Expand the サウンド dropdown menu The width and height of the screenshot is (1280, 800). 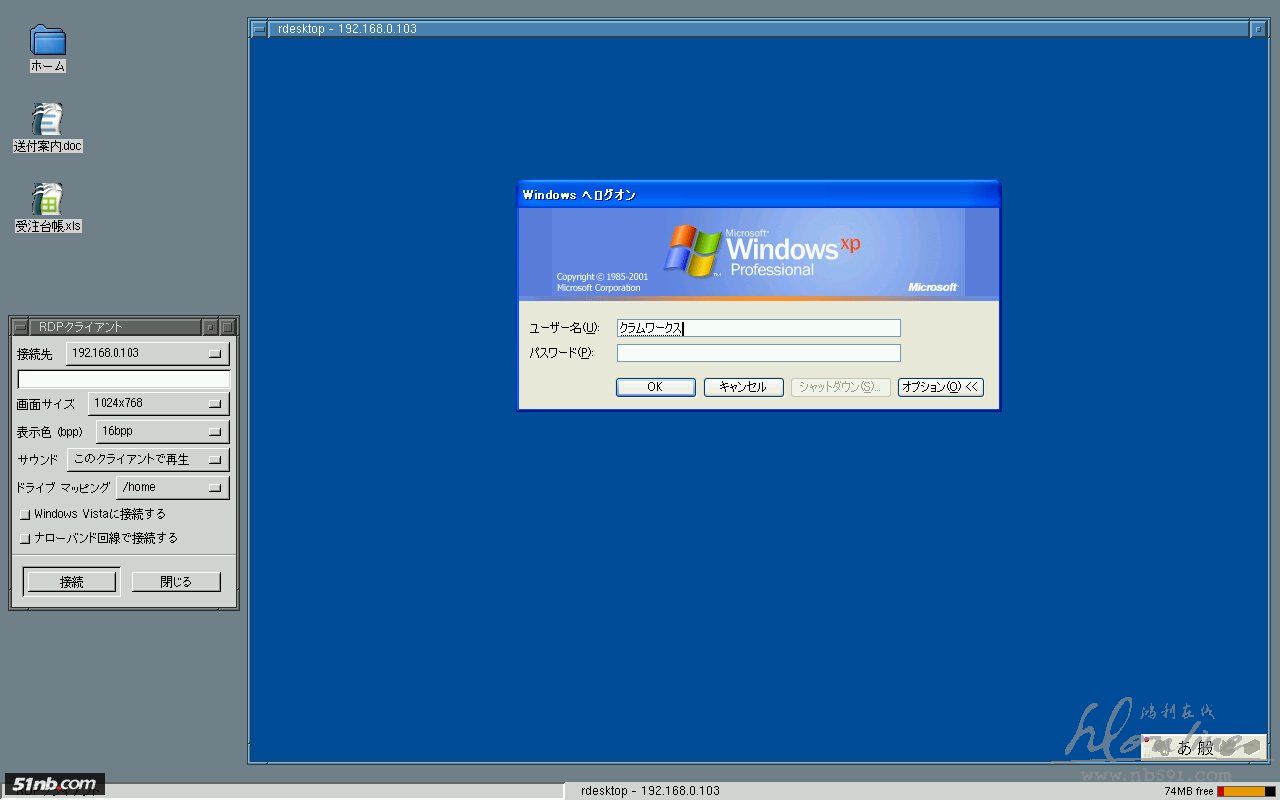[148, 460]
